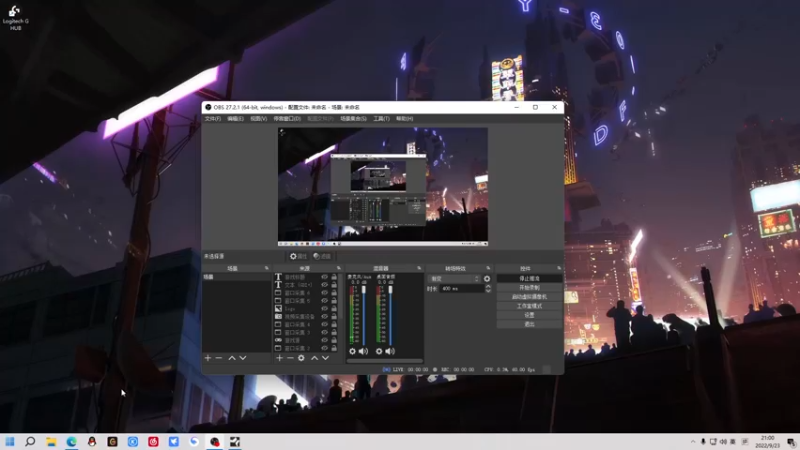Move scene down in the Scenes panel
This screenshot has height=450, width=800.
coord(243,358)
